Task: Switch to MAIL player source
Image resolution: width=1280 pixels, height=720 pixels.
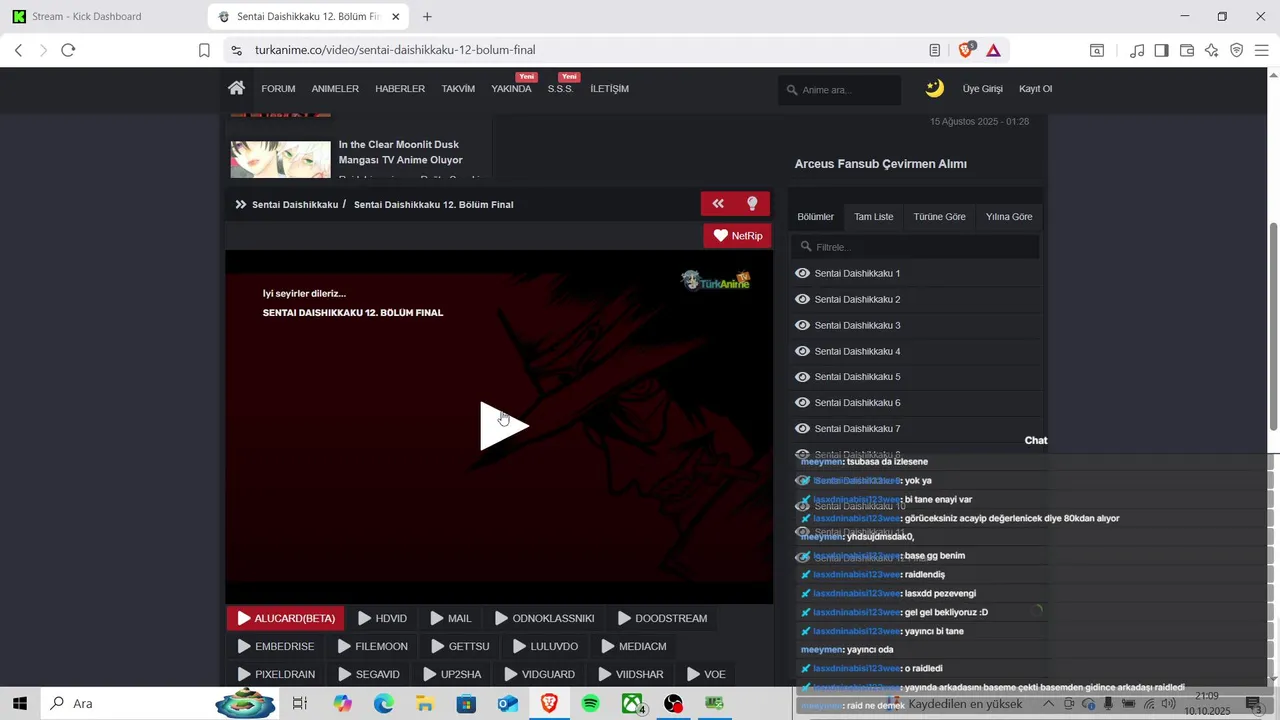Action: click(x=451, y=618)
